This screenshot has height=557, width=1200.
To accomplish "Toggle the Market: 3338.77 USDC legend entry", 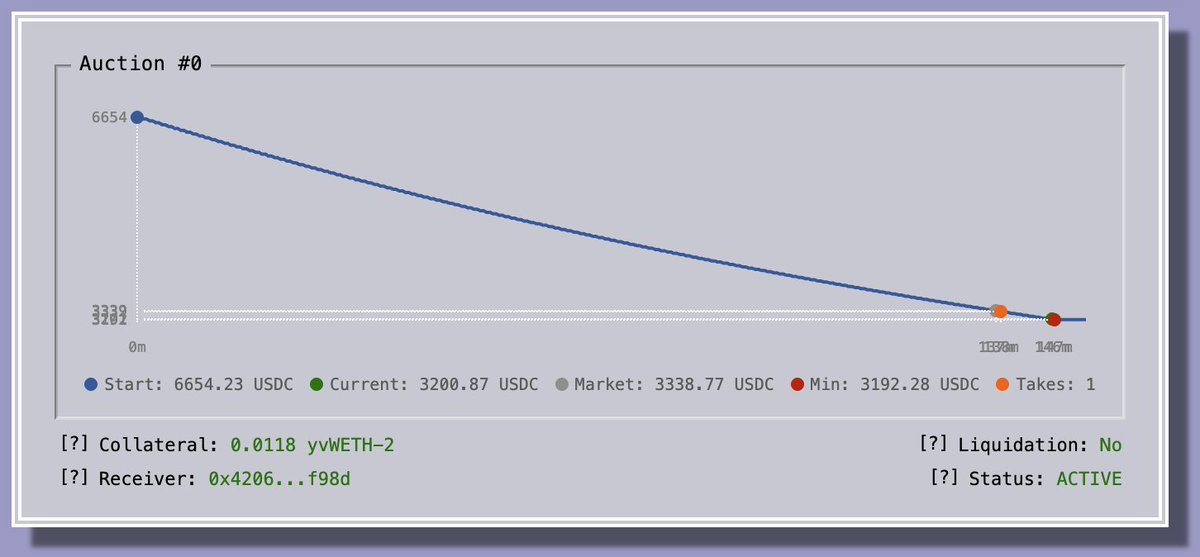I will tap(664, 385).
